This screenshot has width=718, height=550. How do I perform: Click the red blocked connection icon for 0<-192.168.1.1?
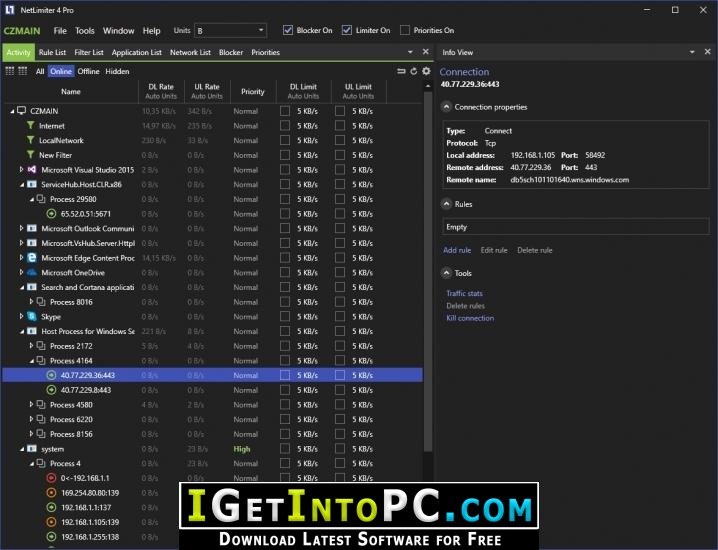click(x=51, y=478)
